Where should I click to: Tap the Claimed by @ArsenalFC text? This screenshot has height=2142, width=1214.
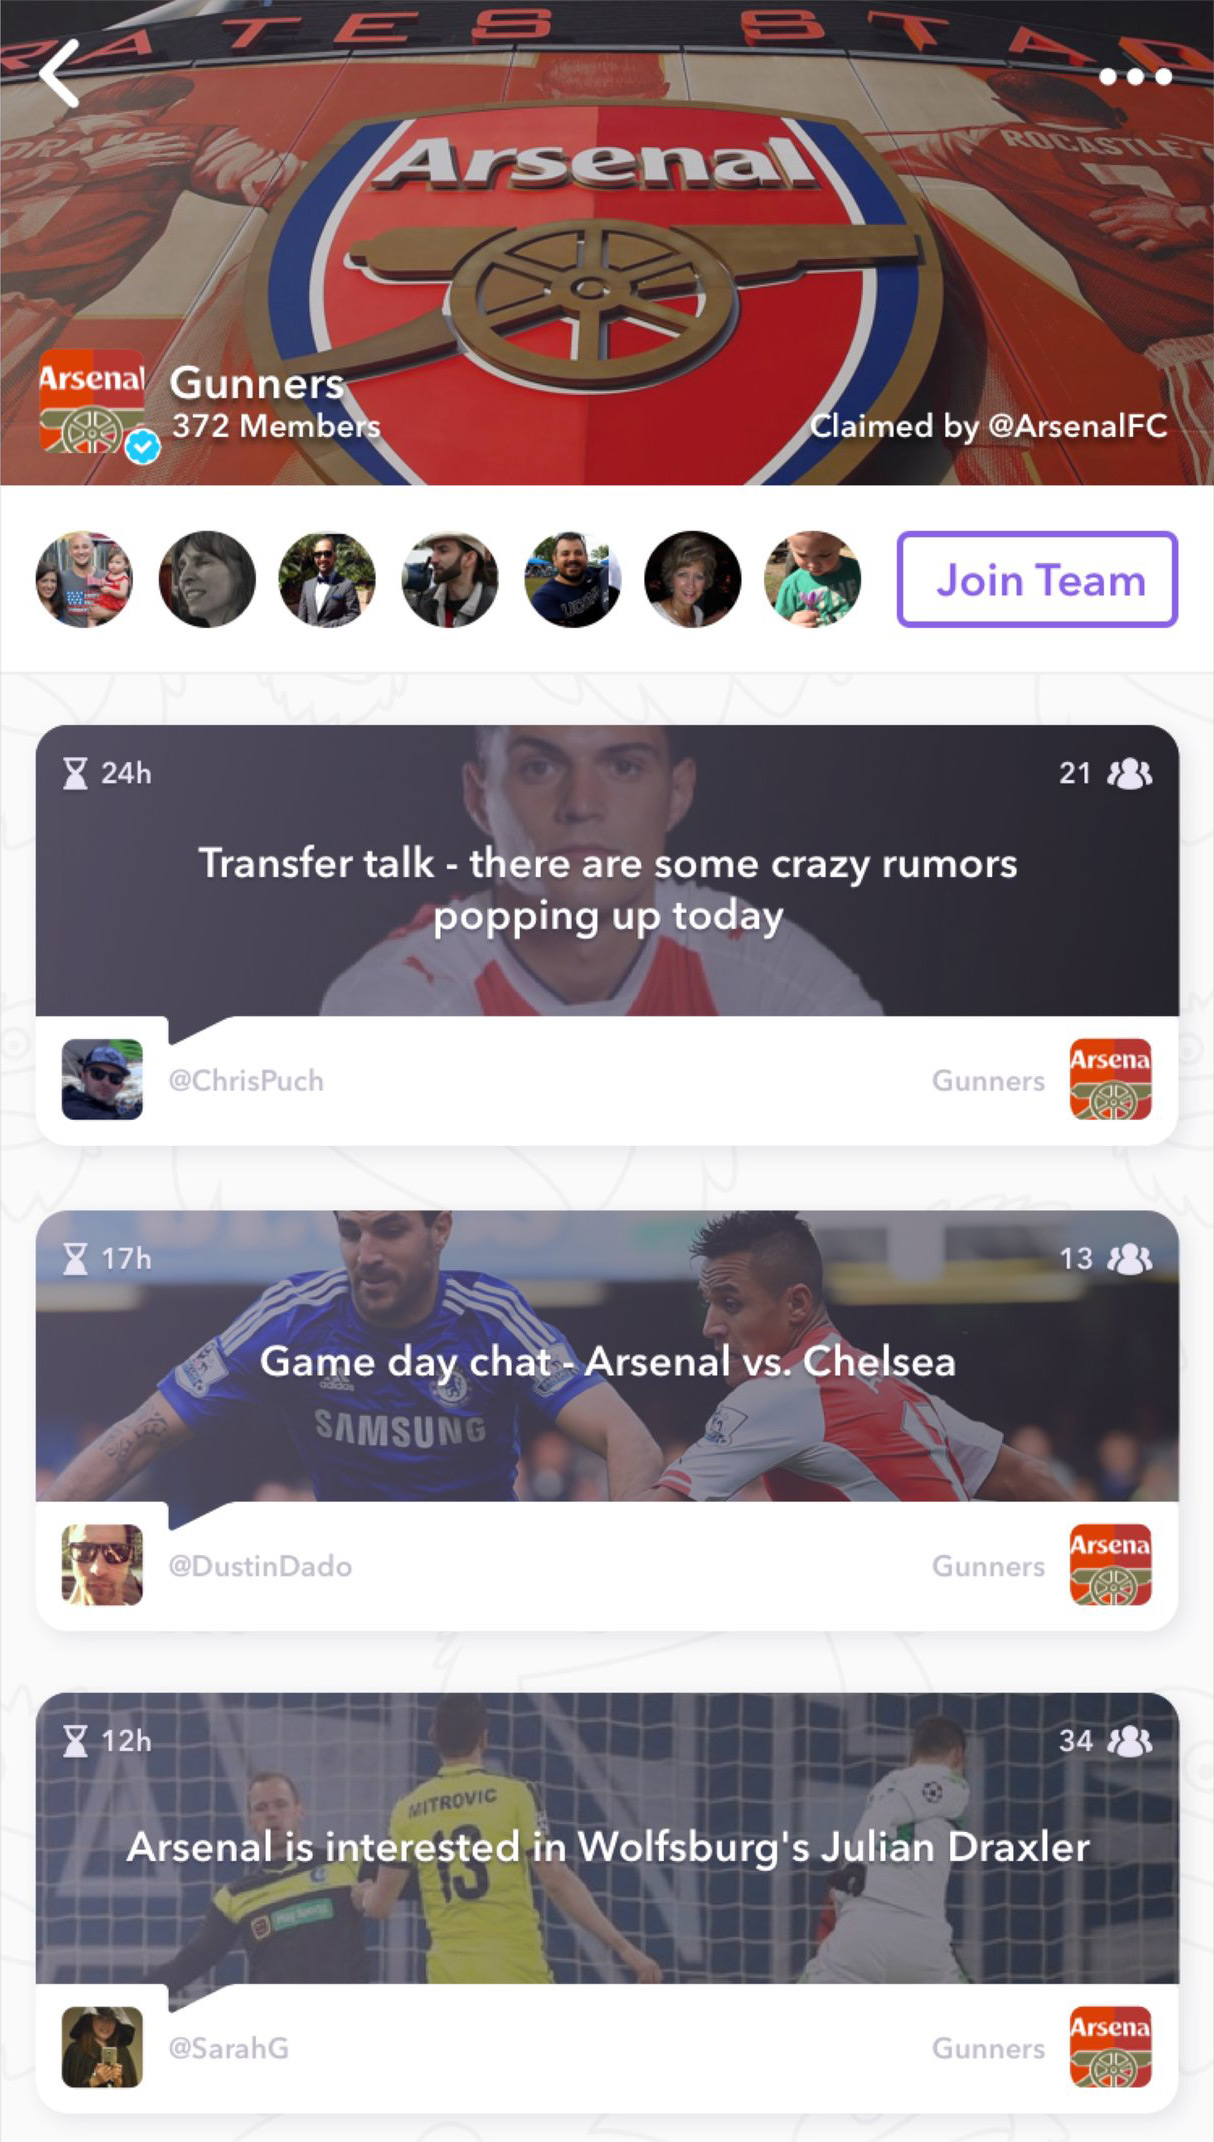(988, 427)
